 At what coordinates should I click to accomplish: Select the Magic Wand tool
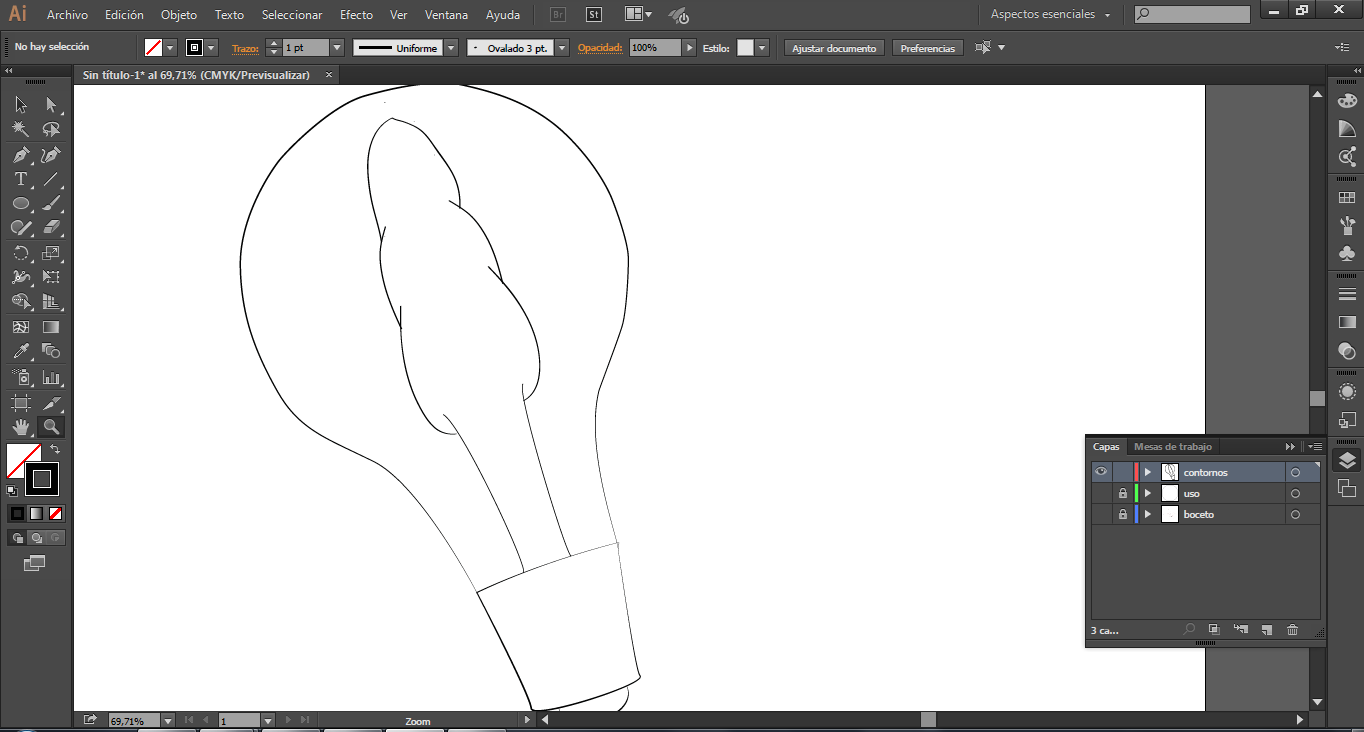21,130
